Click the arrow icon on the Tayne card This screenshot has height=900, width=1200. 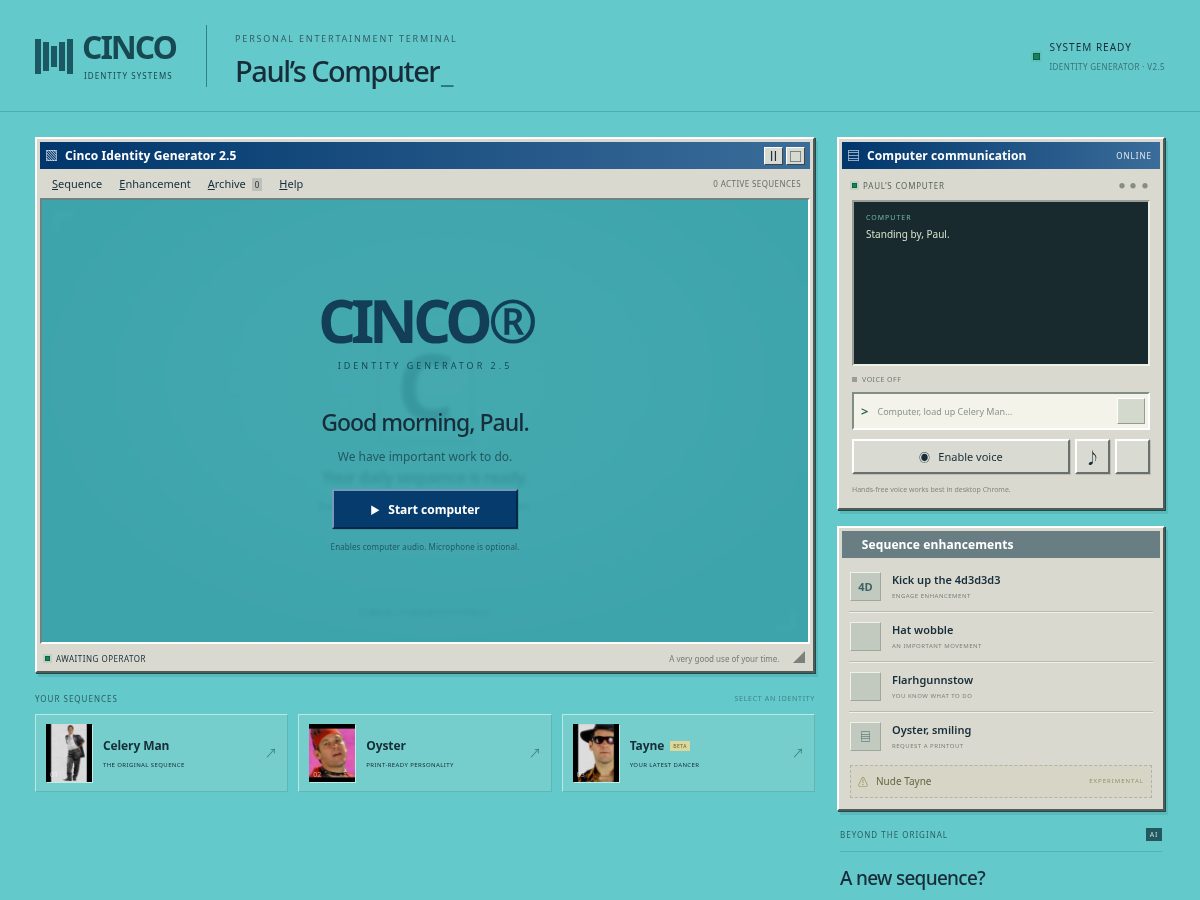798,753
